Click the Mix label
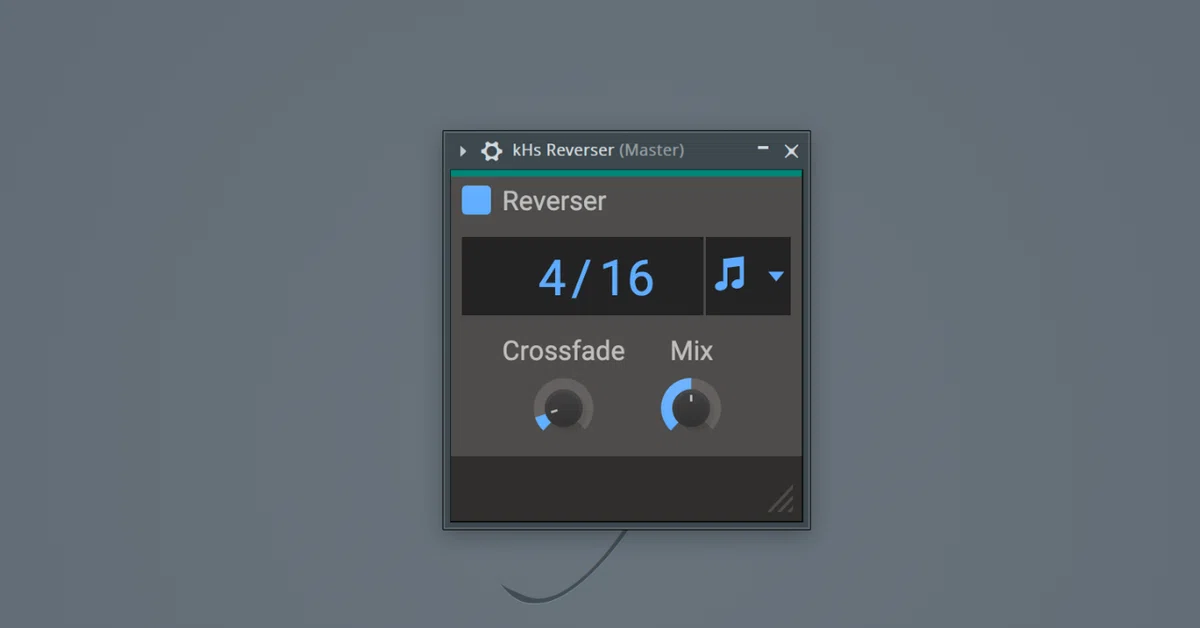 click(x=691, y=351)
